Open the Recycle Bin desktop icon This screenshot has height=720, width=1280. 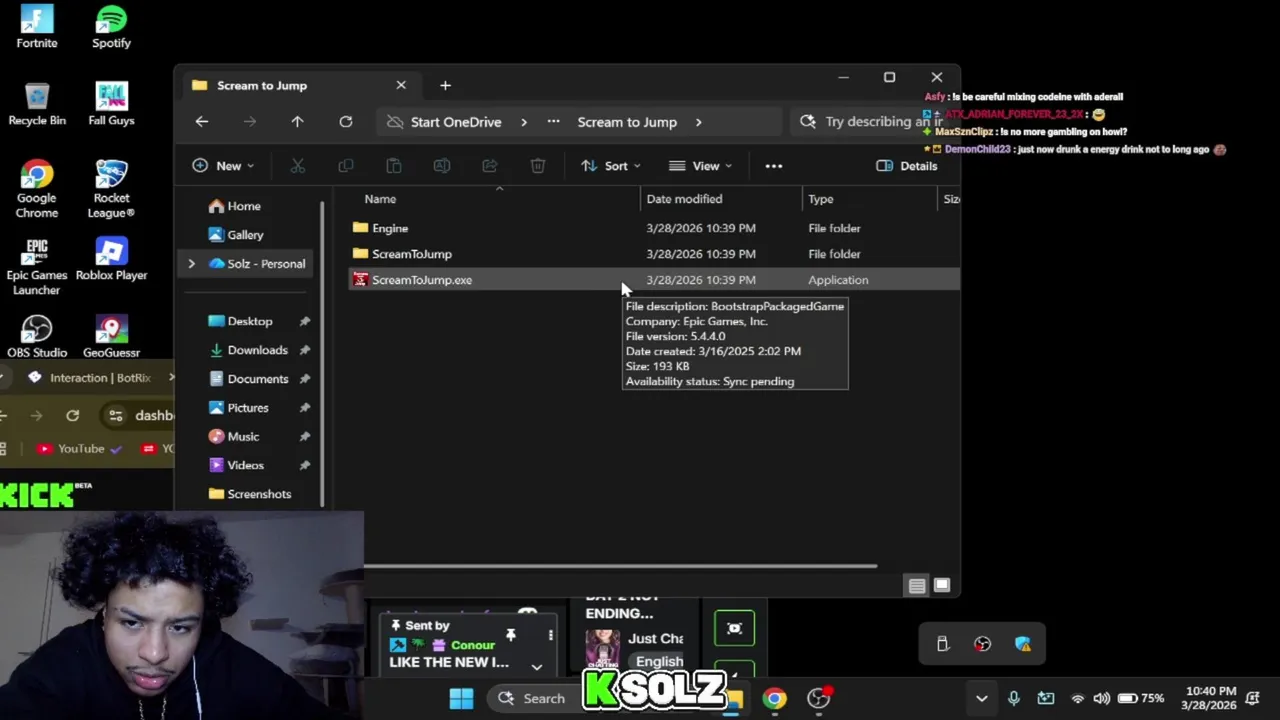click(x=37, y=104)
